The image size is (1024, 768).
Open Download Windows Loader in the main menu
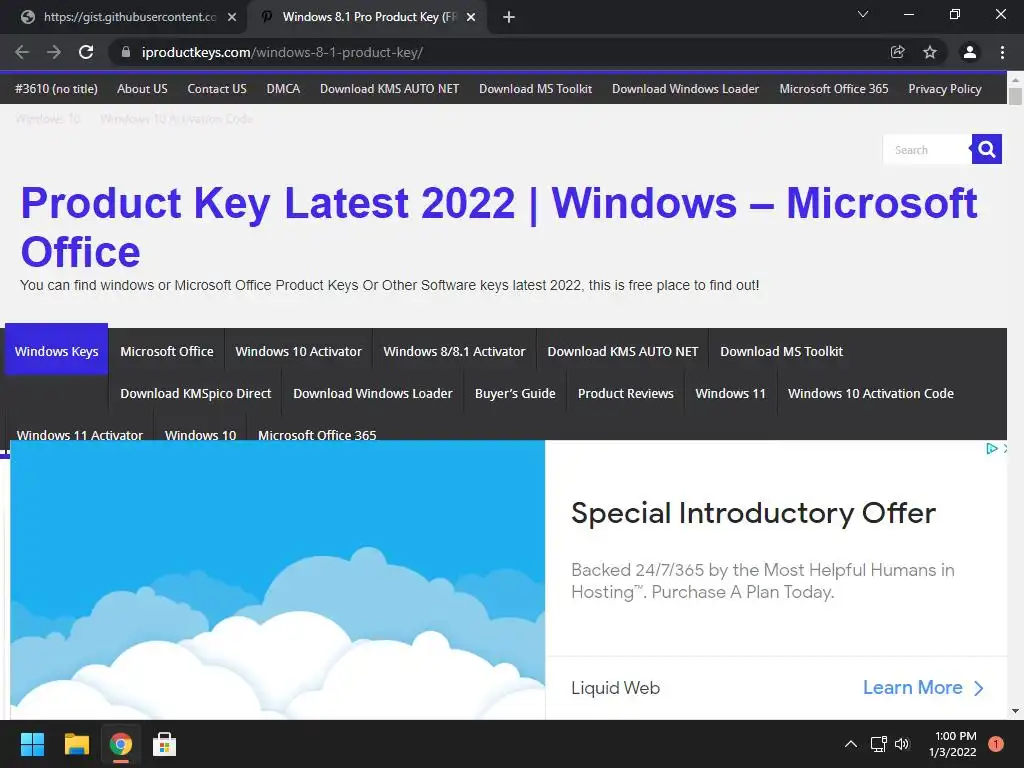point(373,394)
